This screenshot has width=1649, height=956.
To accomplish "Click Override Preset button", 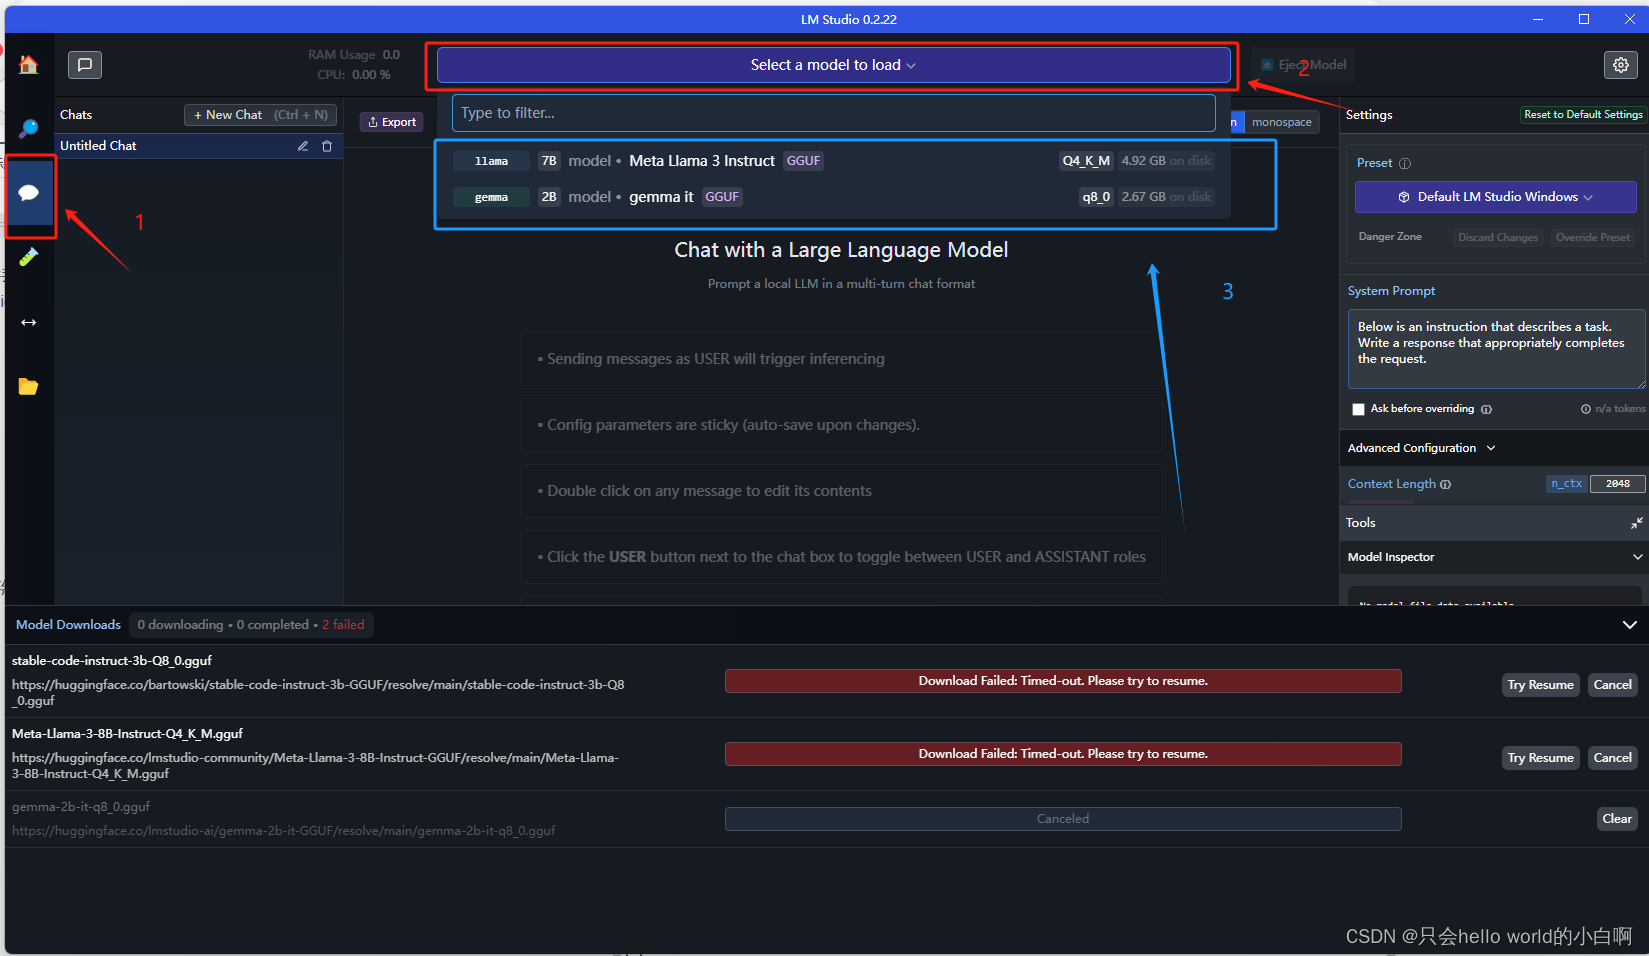I will click(1592, 238).
